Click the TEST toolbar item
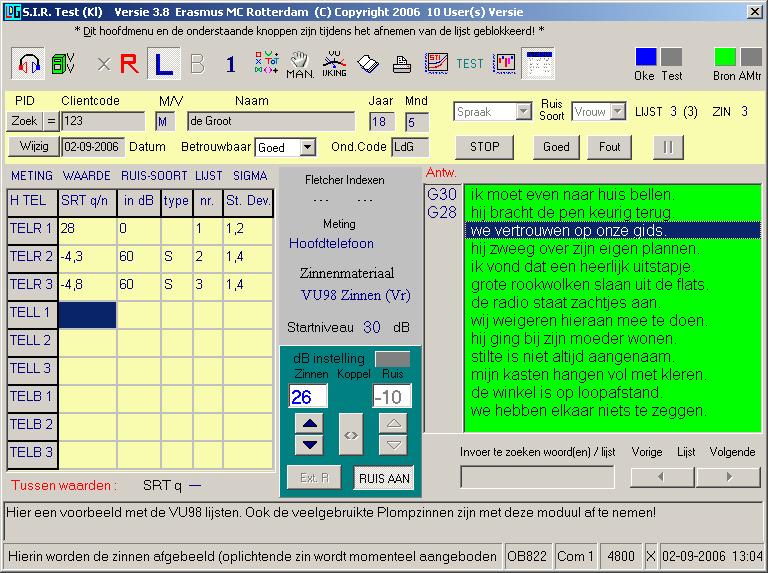 [x=469, y=64]
